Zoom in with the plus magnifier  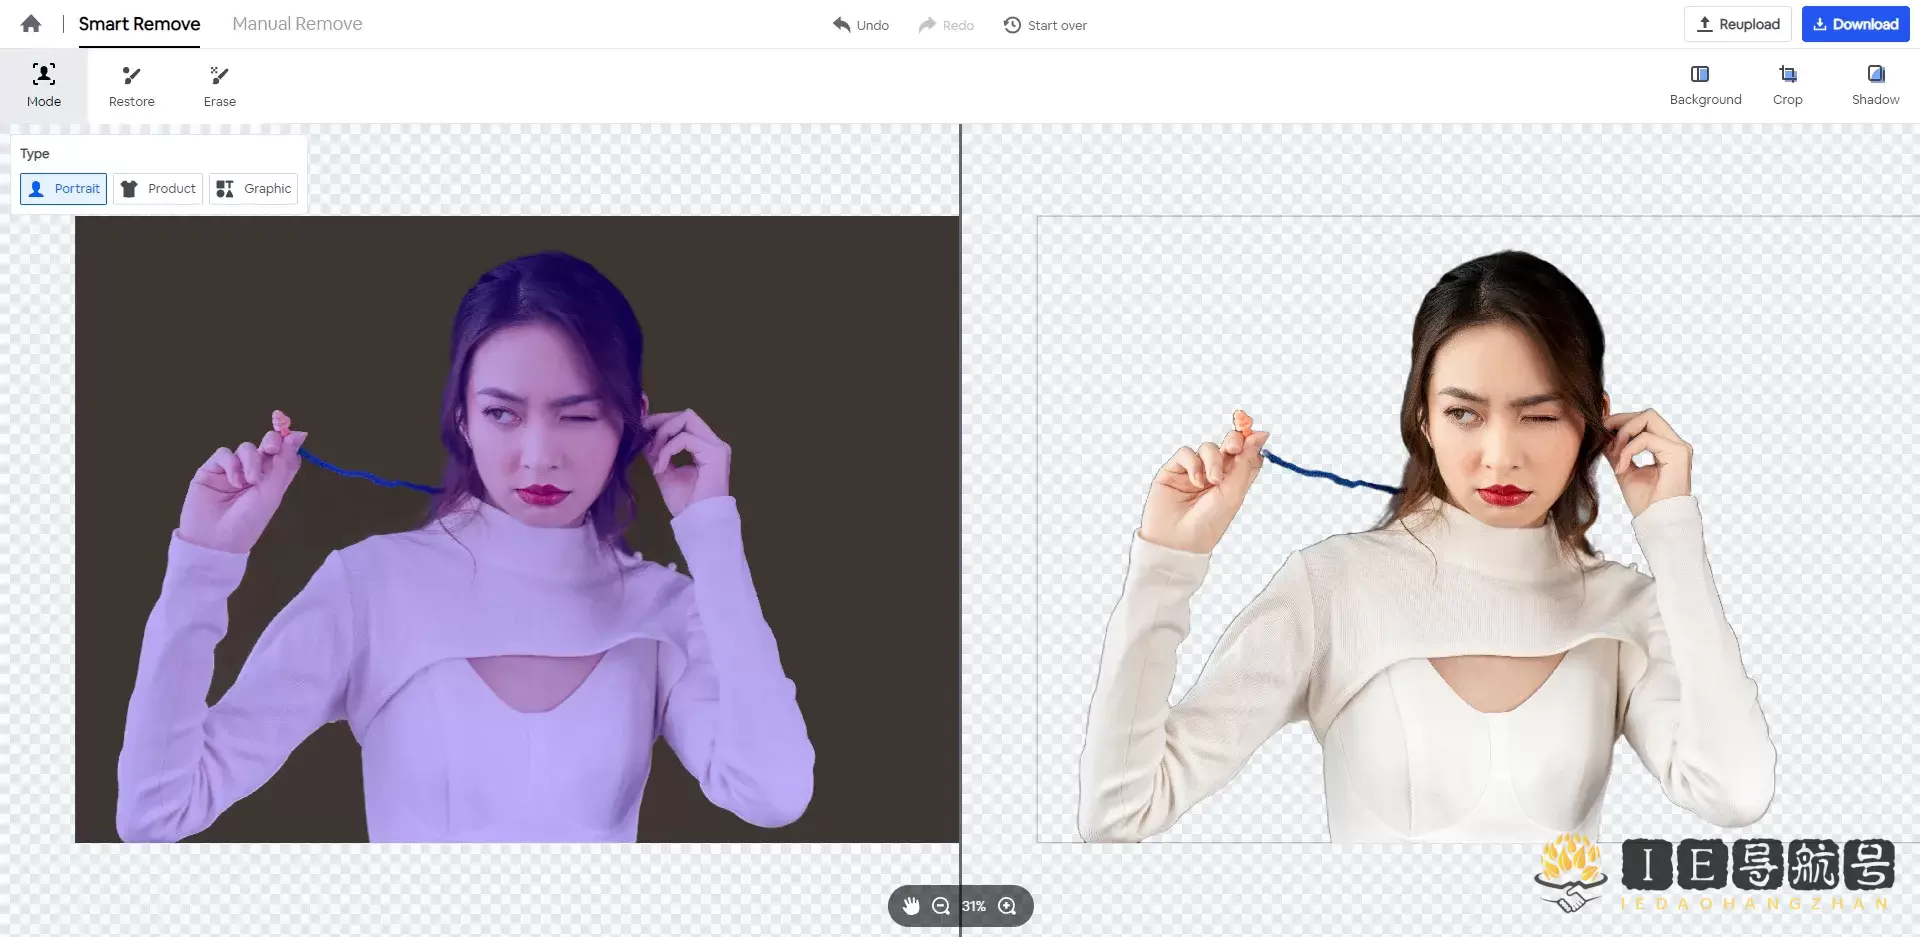click(x=1007, y=906)
